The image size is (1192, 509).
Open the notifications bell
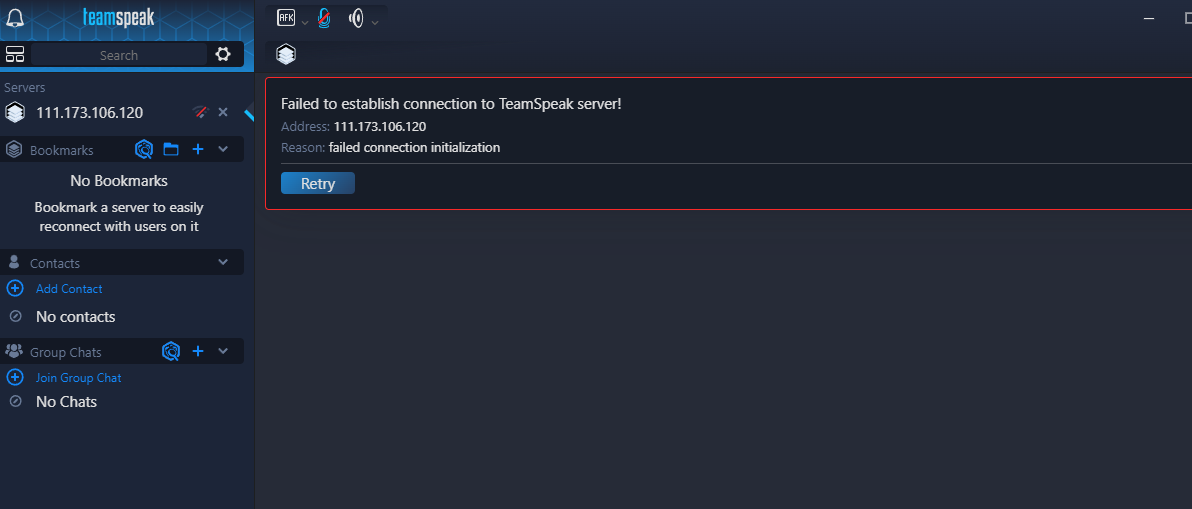[15, 18]
